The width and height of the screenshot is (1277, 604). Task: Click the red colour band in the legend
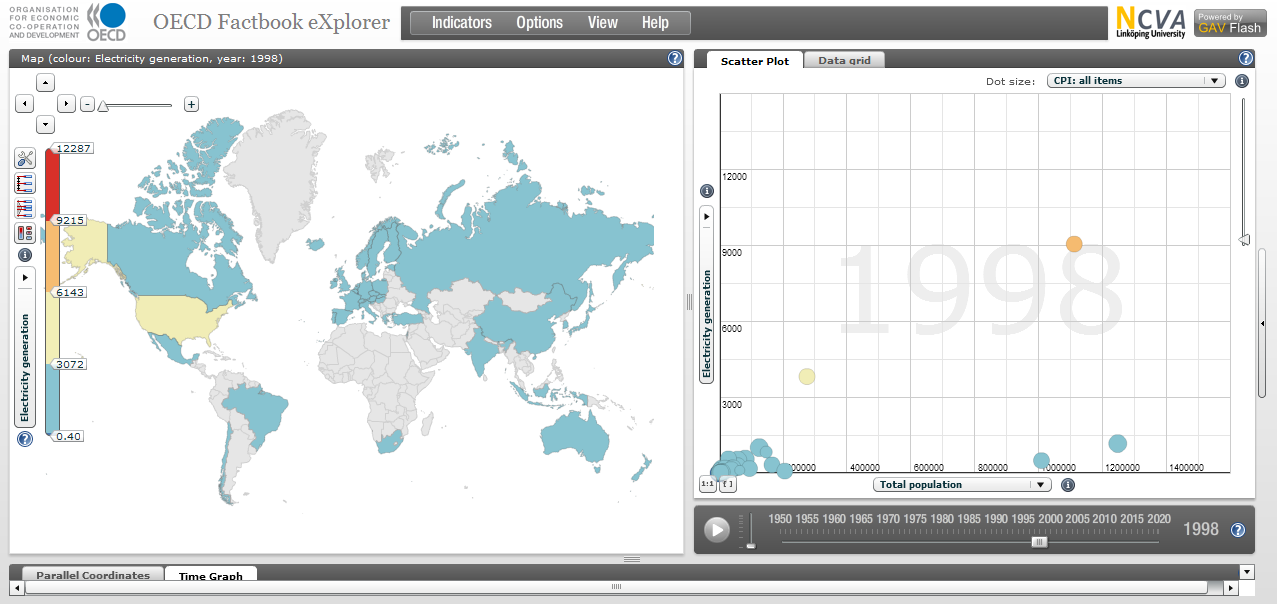point(53,184)
